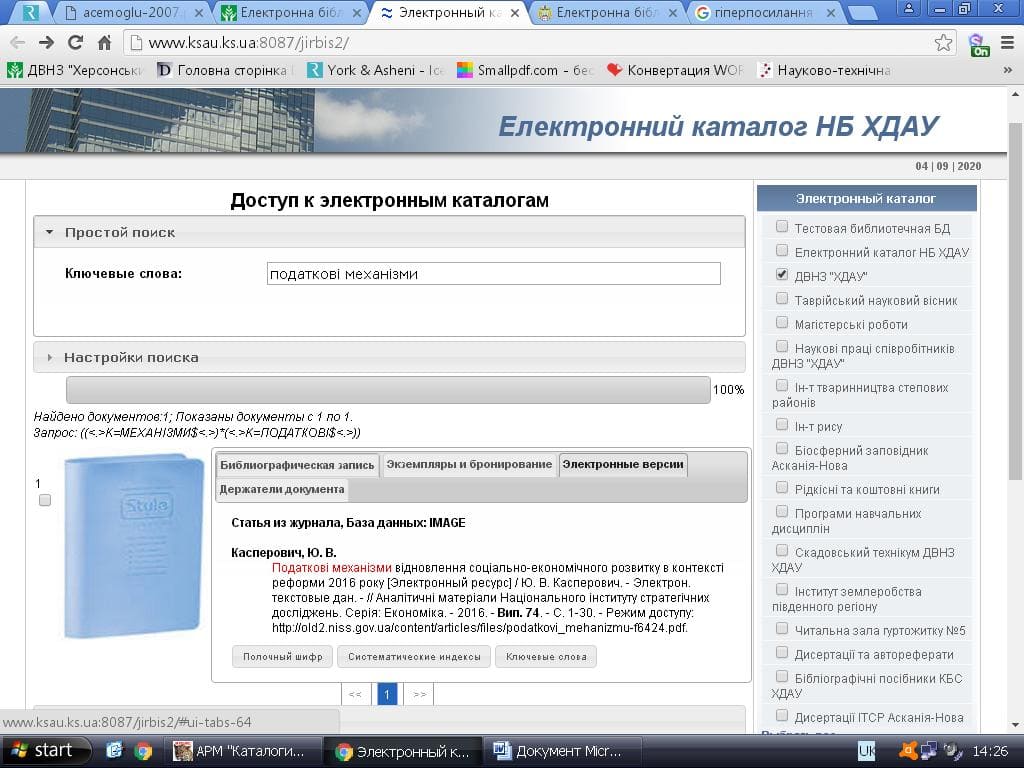Click the date text 04 | 09 | 2020
Viewport: 1024px width, 768px height.
(x=948, y=166)
